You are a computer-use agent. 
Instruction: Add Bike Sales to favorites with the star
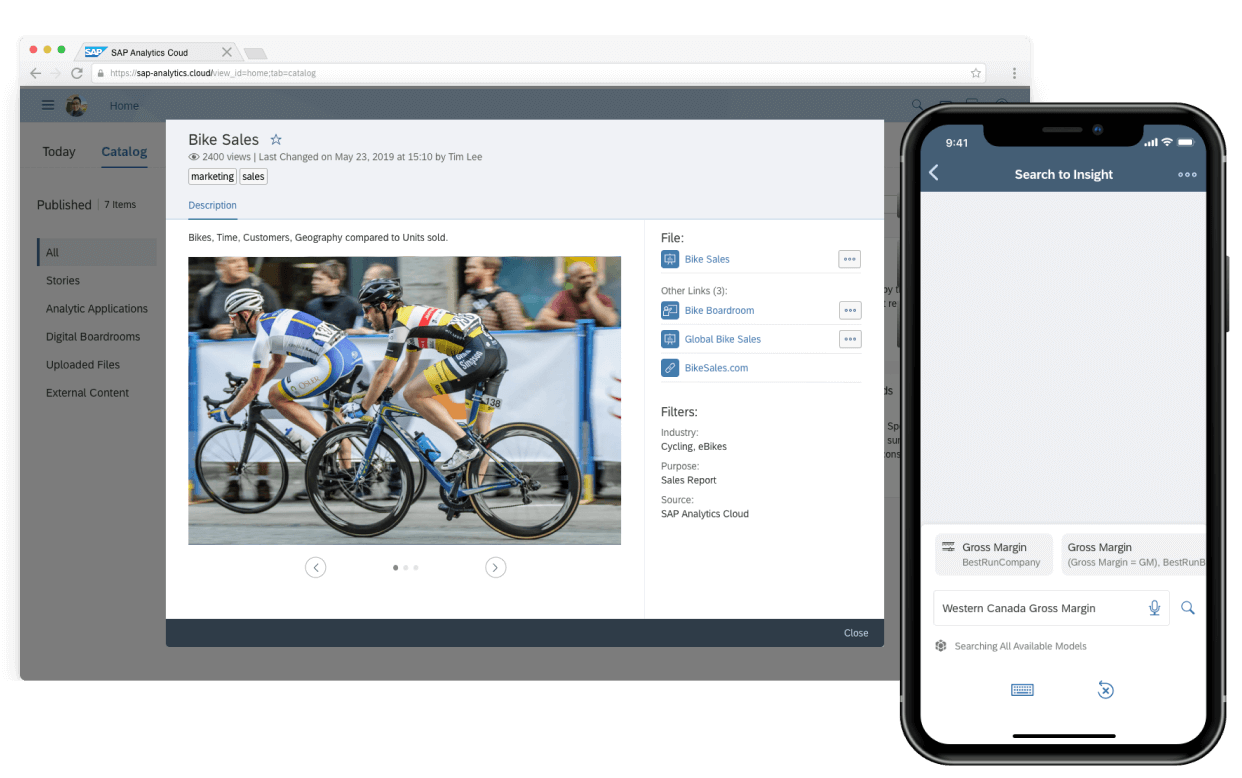pyautogui.click(x=277, y=140)
